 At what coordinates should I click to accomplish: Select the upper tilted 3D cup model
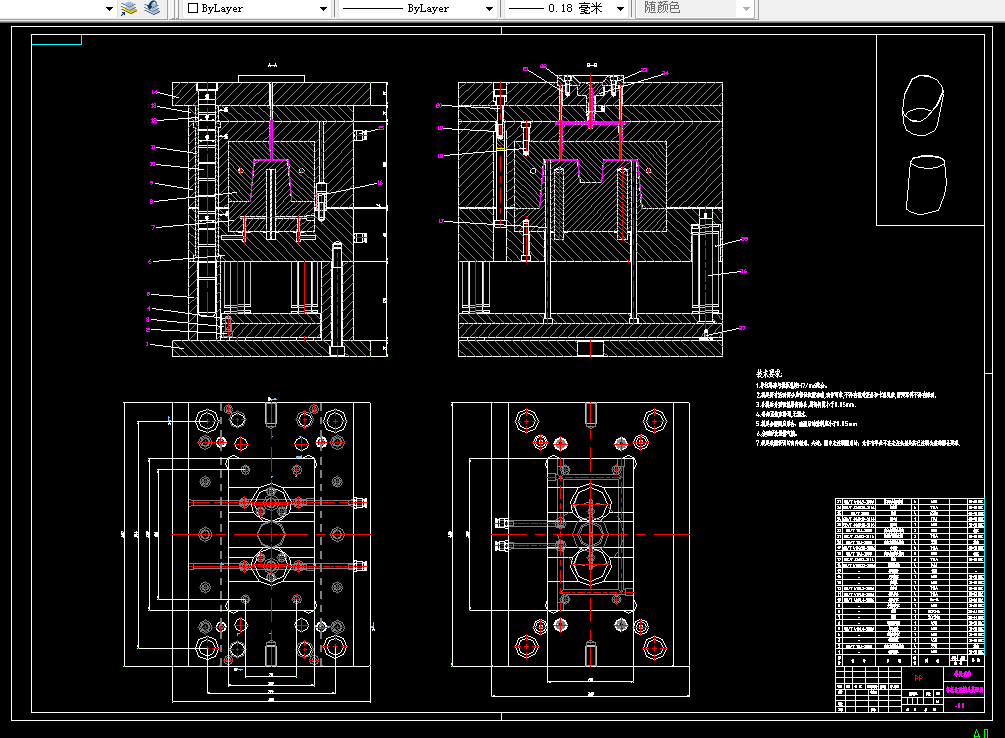[923, 105]
